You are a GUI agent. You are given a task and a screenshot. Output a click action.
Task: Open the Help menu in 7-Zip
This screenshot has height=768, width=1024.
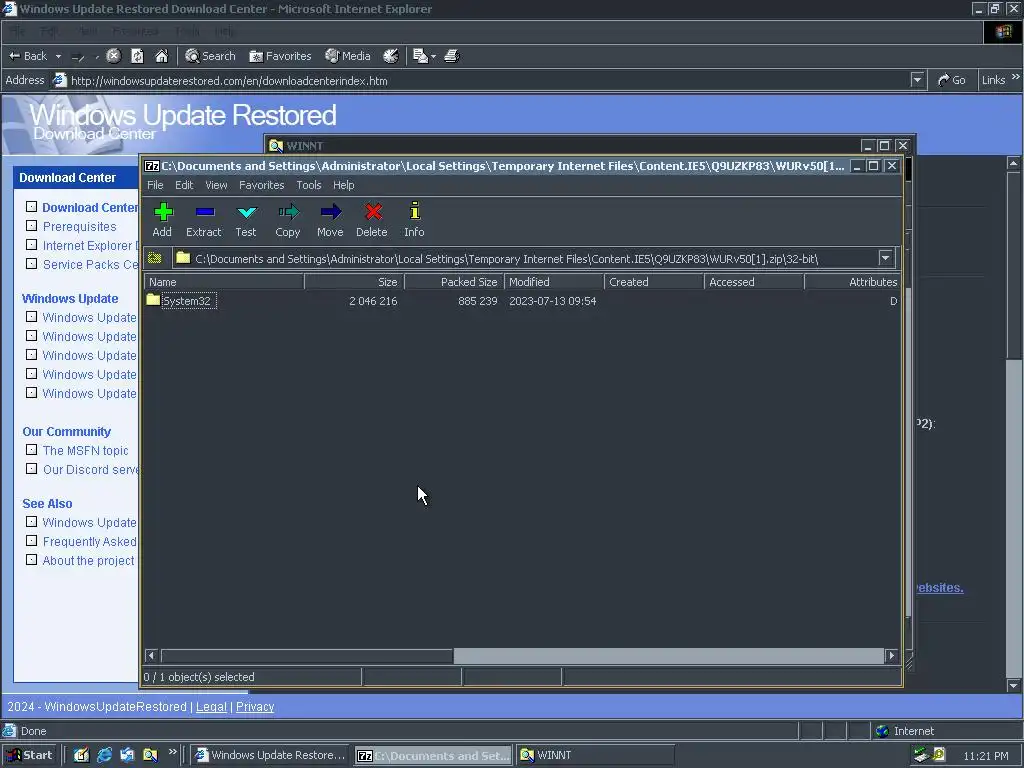[344, 185]
